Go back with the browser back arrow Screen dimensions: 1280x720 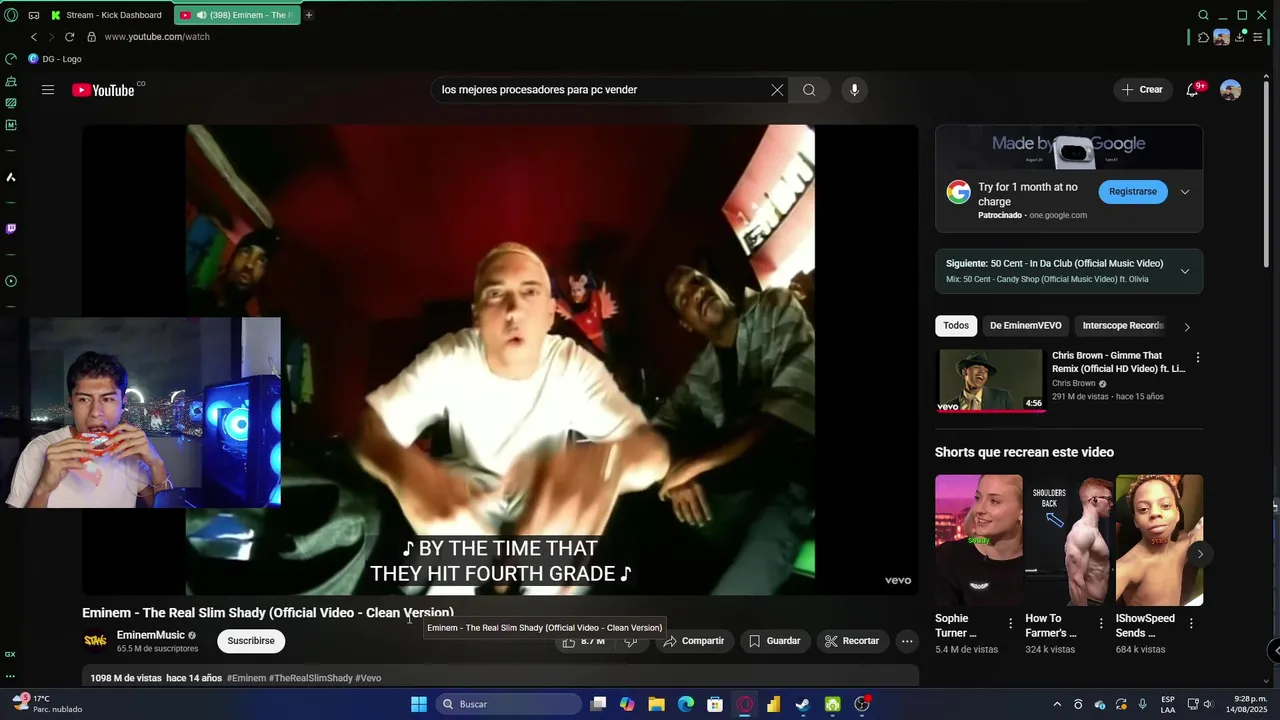(x=33, y=37)
